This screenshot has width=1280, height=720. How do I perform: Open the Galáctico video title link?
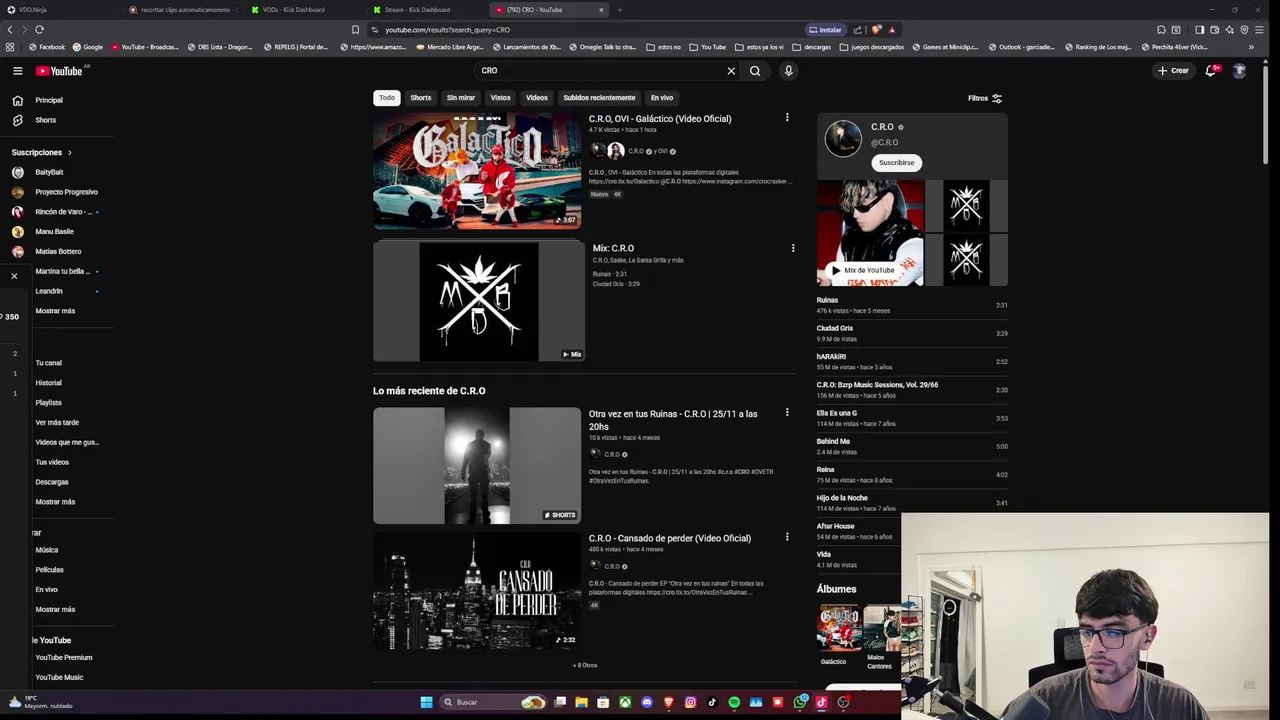pos(660,119)
